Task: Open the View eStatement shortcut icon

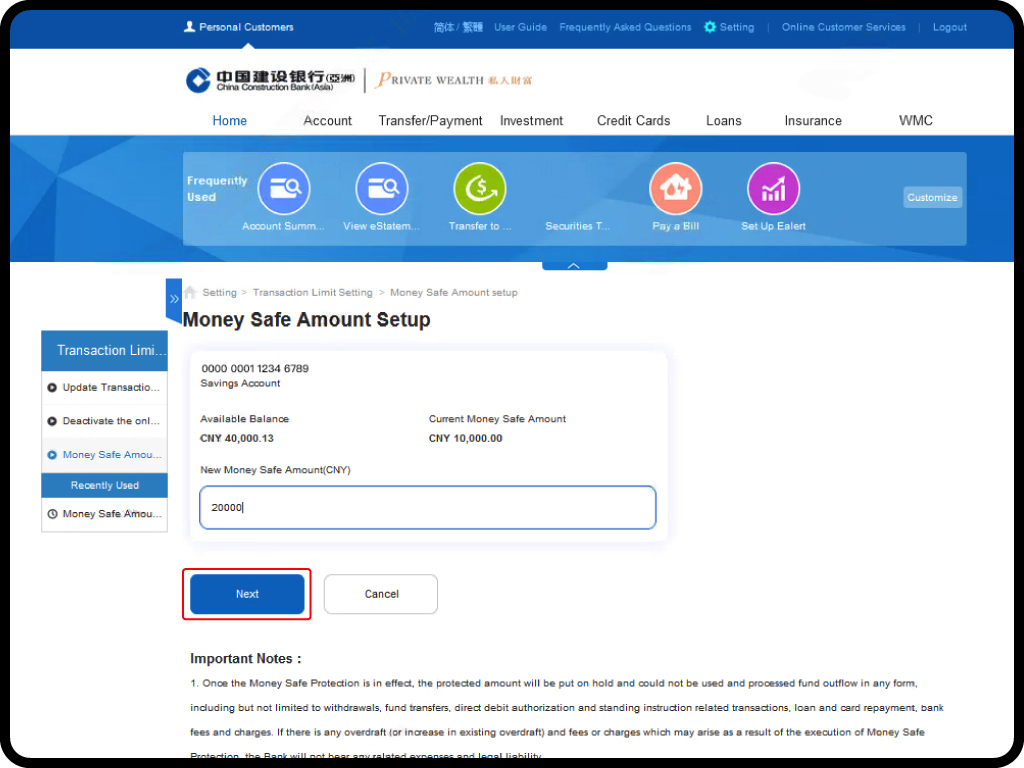Action: pyautogui.click(x=383, y=189)
